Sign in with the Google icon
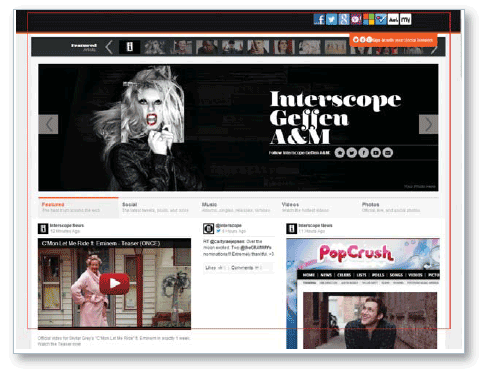The image size is (491, 372). (x=344, y=19)
